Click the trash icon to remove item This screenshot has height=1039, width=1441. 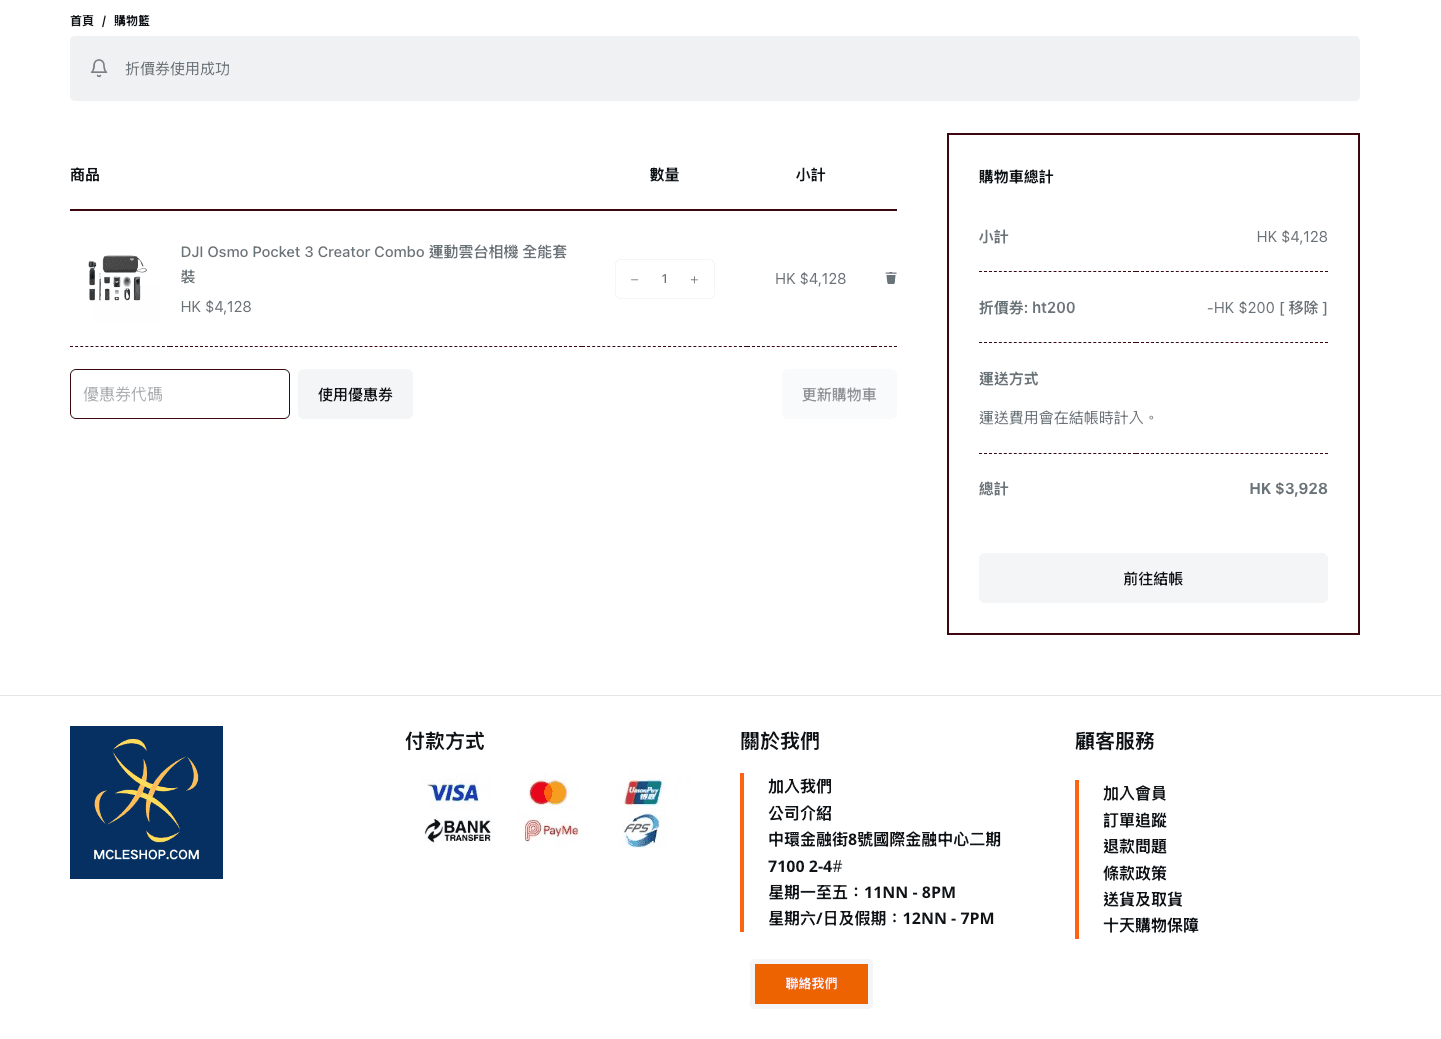(890, 278)
